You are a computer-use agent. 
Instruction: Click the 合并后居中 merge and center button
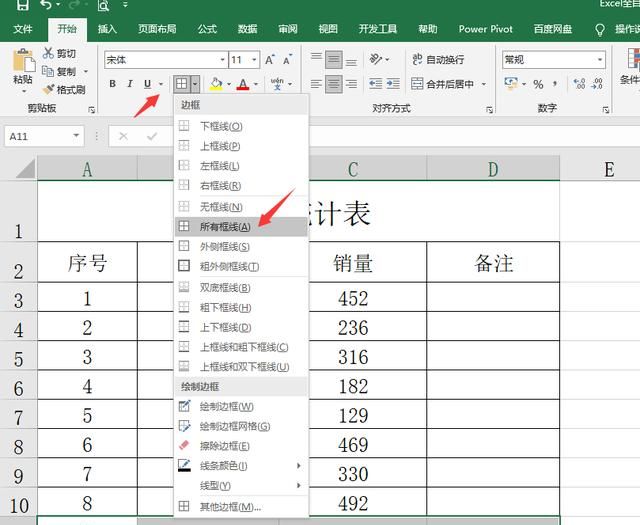[443, 84]
